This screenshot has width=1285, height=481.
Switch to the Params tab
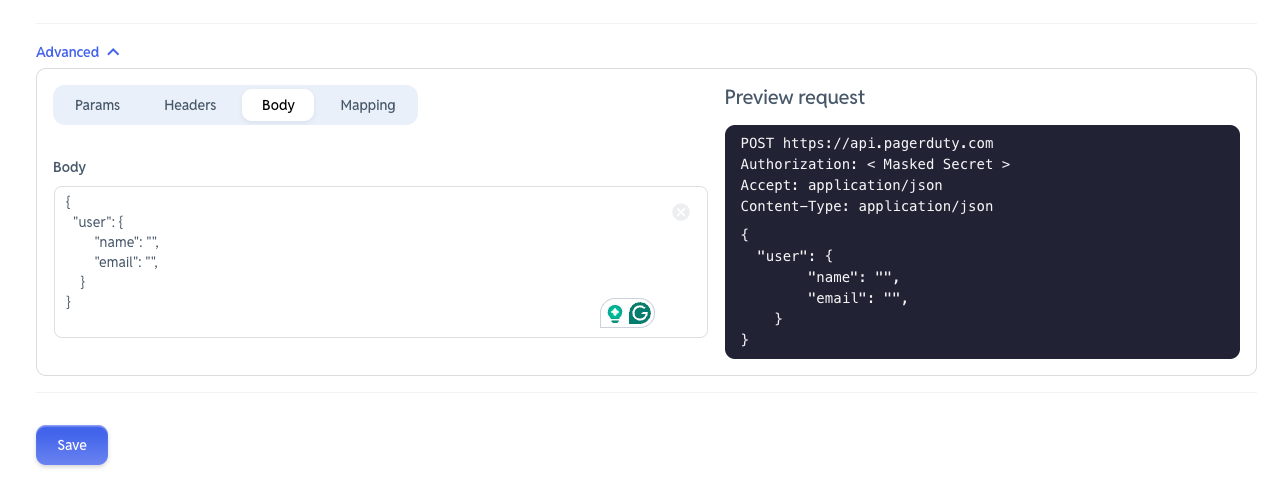pyautogui.click(x=97, y=105)
